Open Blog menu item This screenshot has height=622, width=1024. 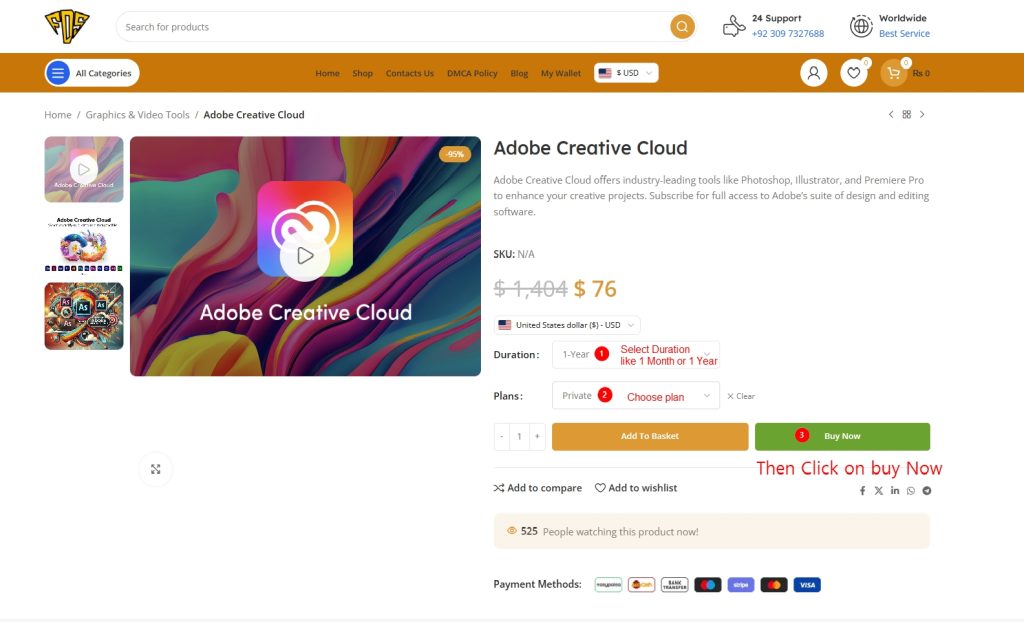(519, 73)
